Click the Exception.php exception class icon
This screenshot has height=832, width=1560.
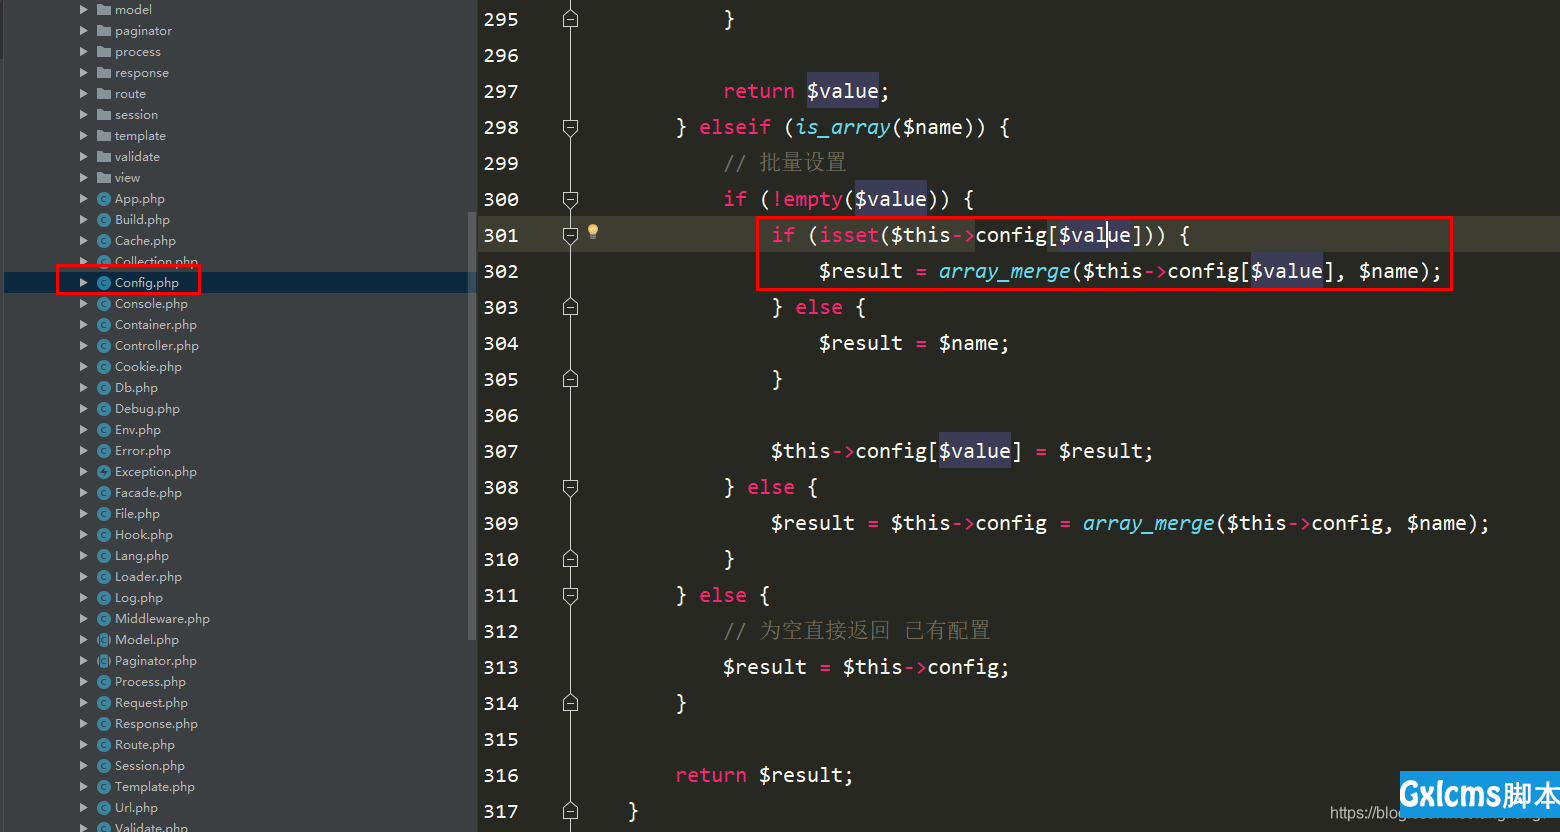pos(104,472)
